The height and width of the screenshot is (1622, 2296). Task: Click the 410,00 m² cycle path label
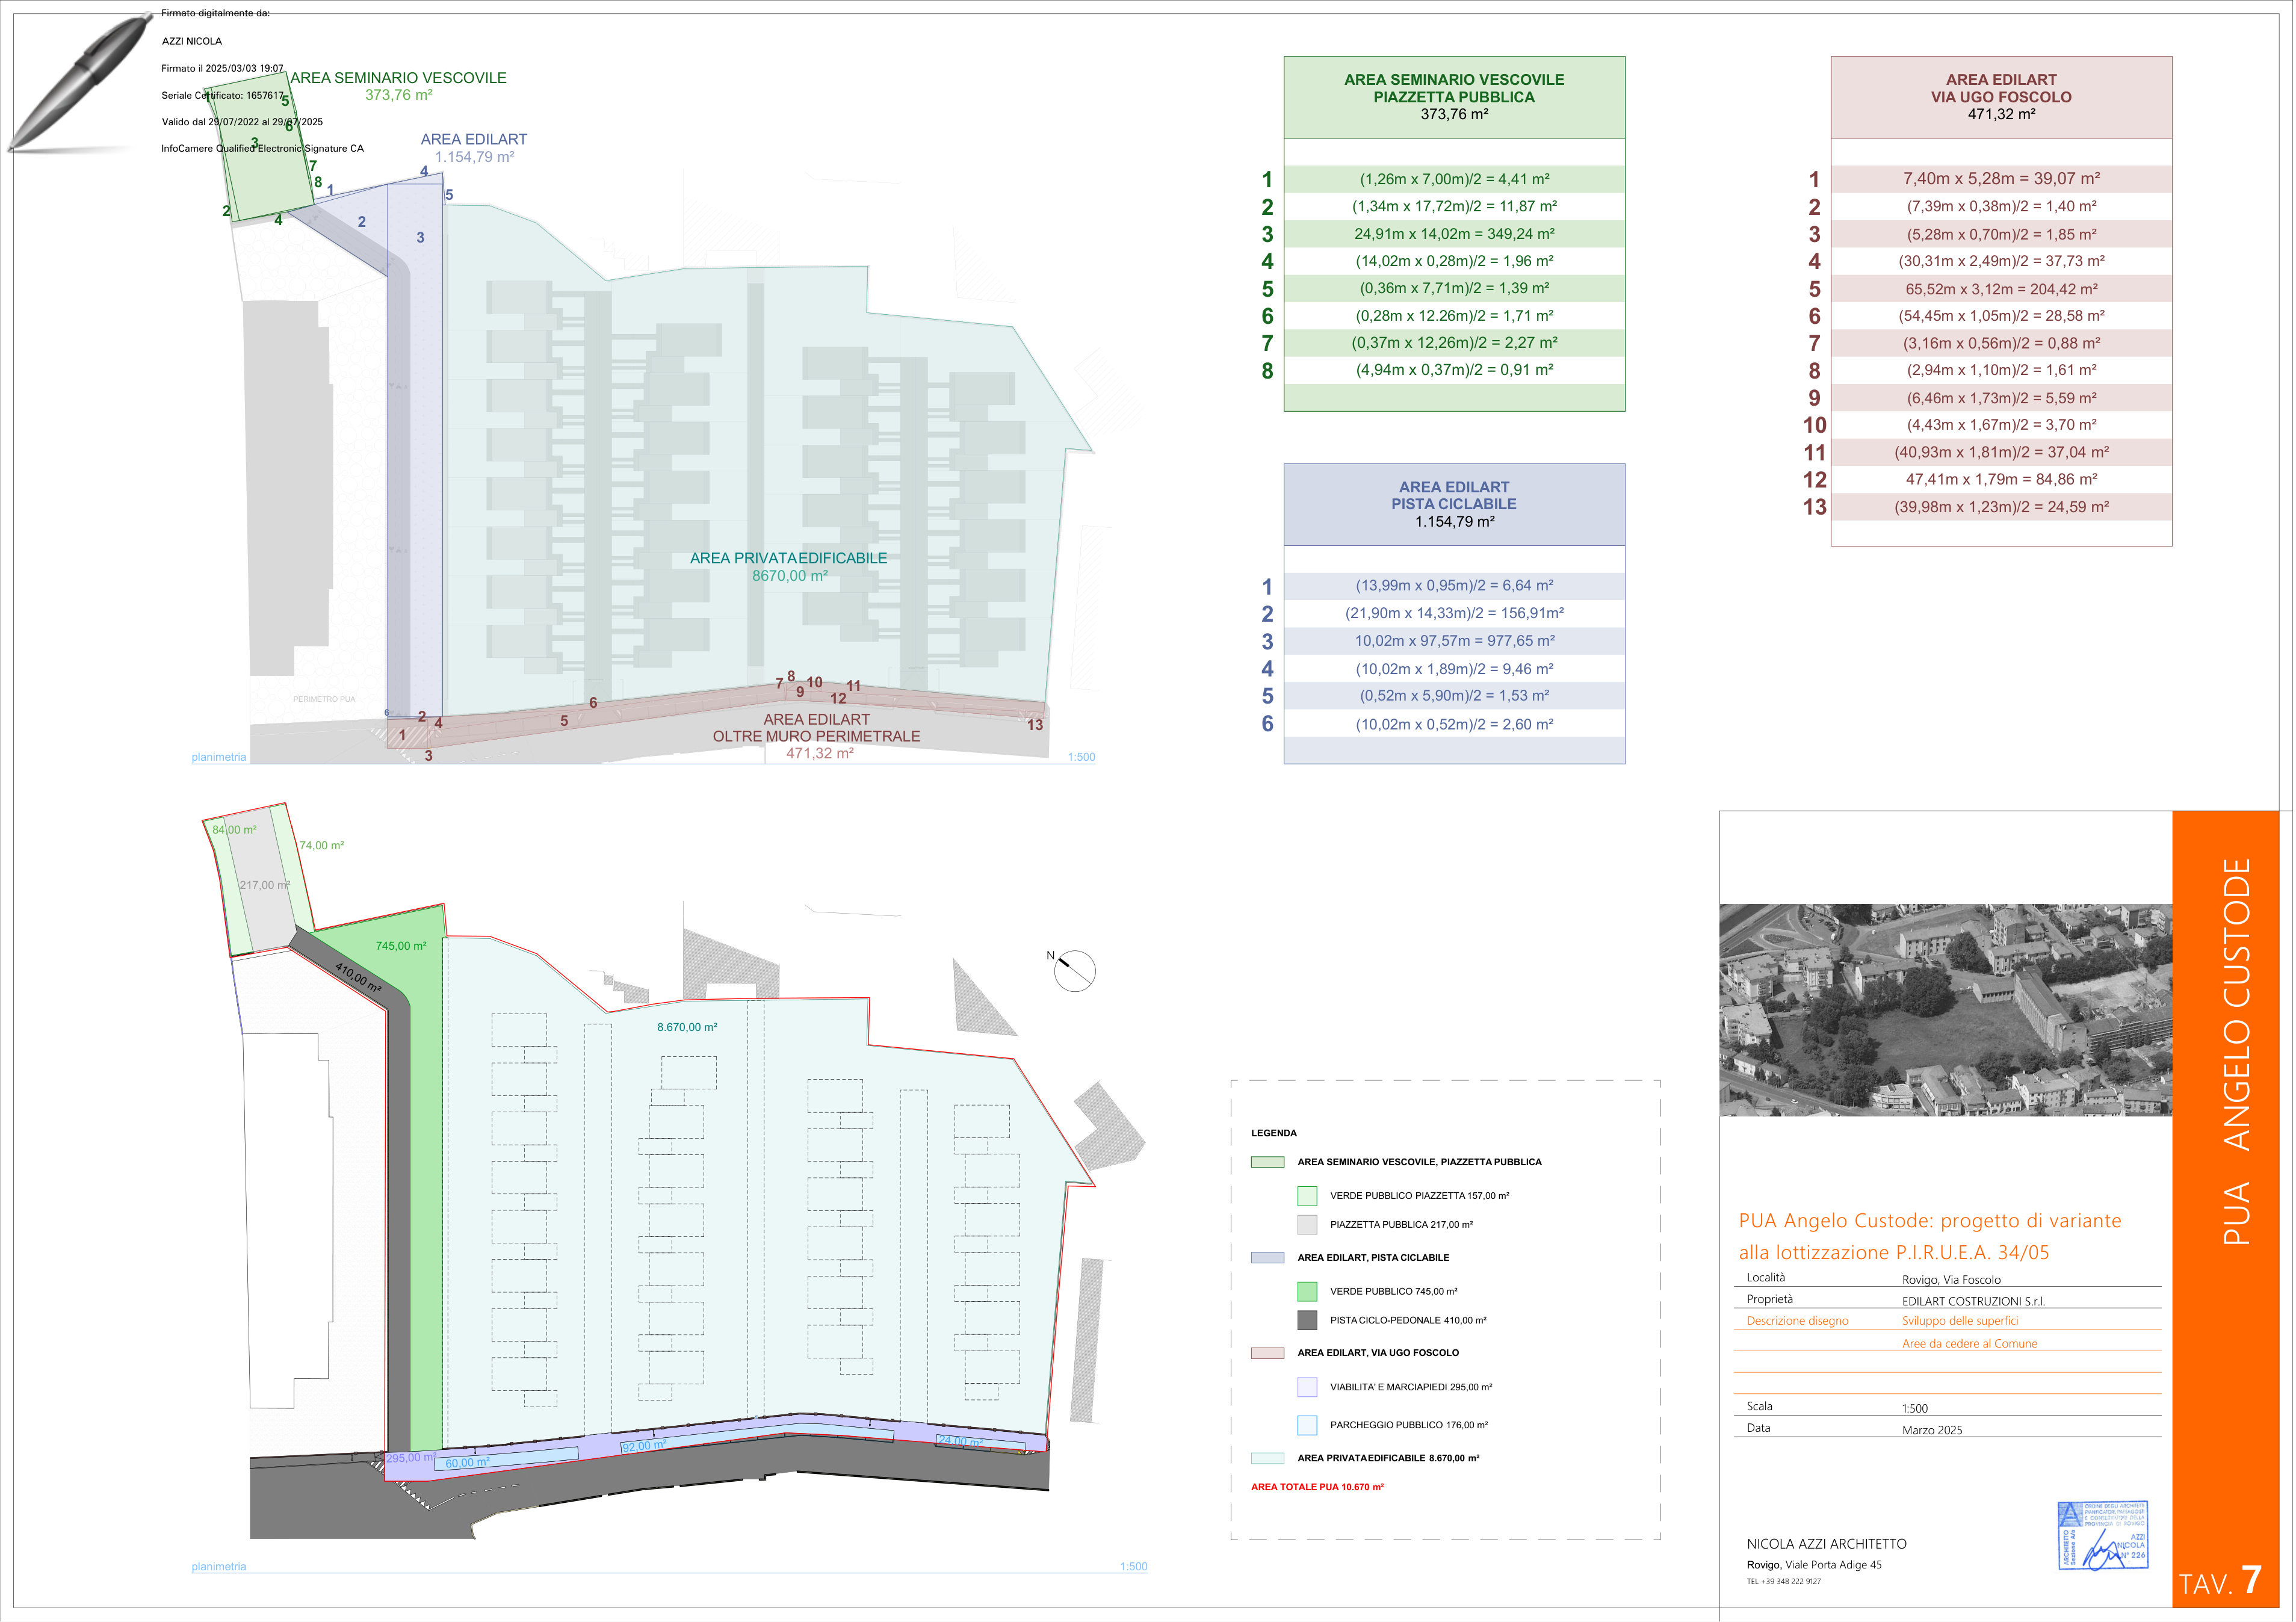coord(358,977)
